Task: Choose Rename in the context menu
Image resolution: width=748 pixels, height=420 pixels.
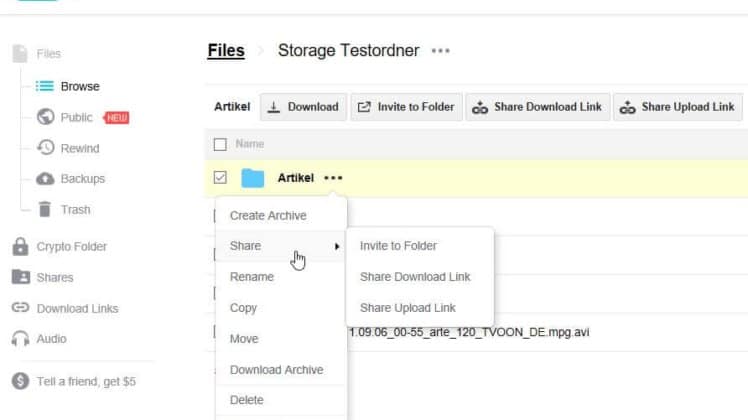Action: click(252, 277)
